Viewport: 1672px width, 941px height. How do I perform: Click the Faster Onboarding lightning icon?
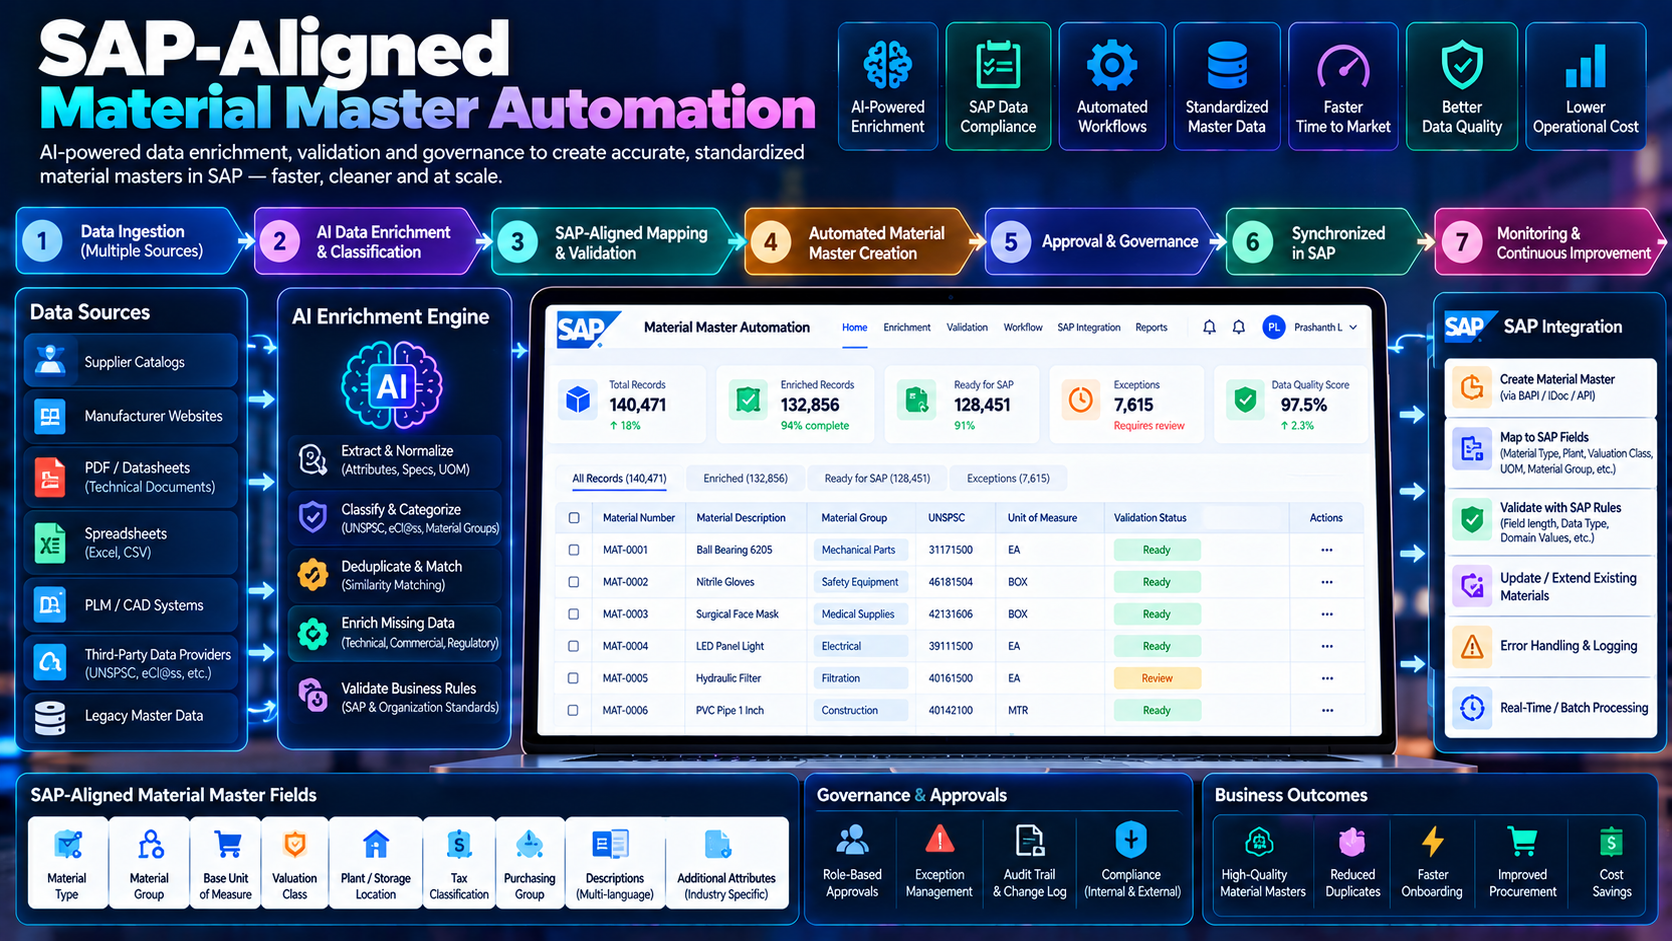[1432, 841]
